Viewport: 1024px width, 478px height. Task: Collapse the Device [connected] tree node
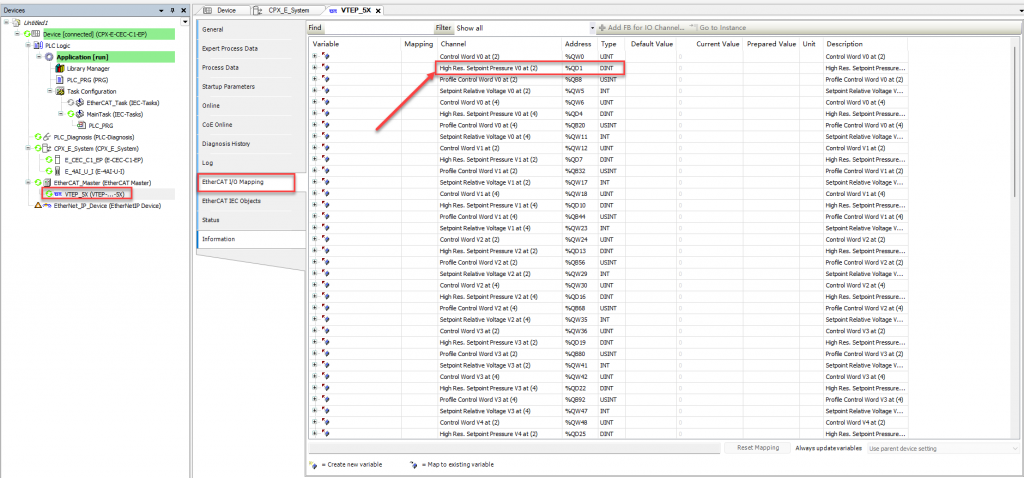tap(16, 34)
